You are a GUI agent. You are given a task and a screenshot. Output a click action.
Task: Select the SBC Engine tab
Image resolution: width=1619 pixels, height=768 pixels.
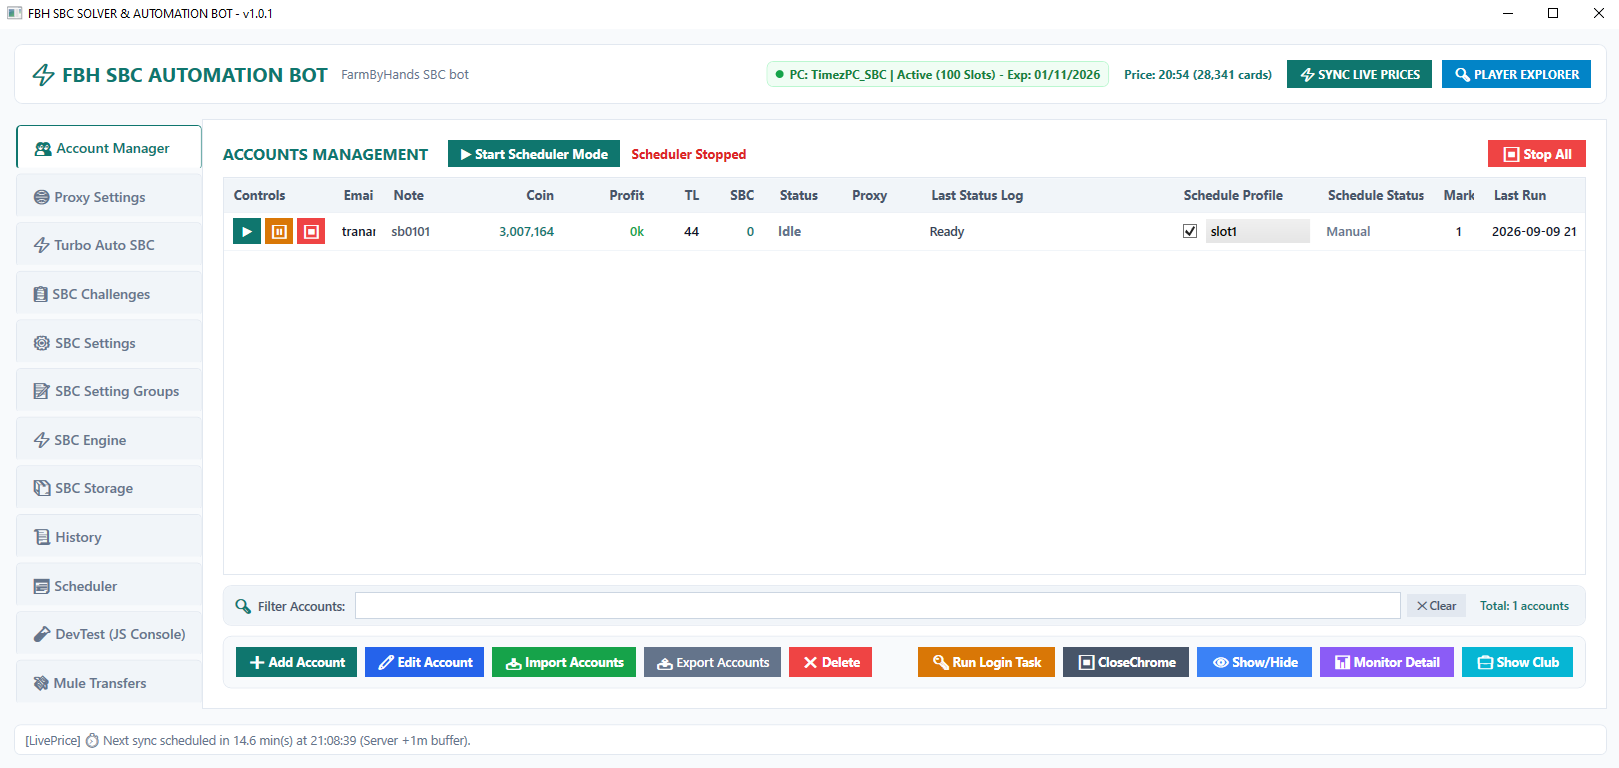109,440
